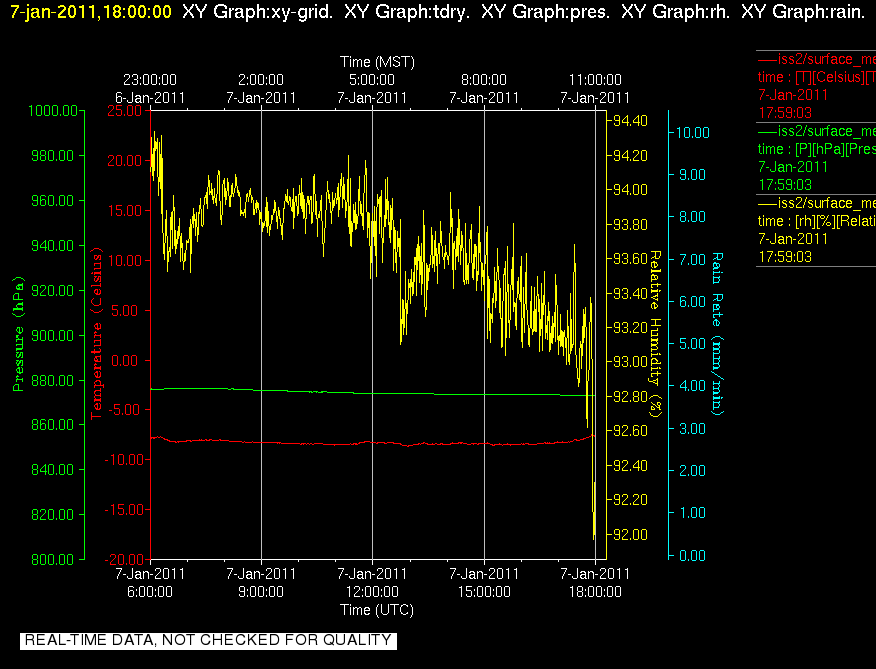876x669 pixels.
Task: Click pressure axis value 800.00
Action: pos(53,559)
